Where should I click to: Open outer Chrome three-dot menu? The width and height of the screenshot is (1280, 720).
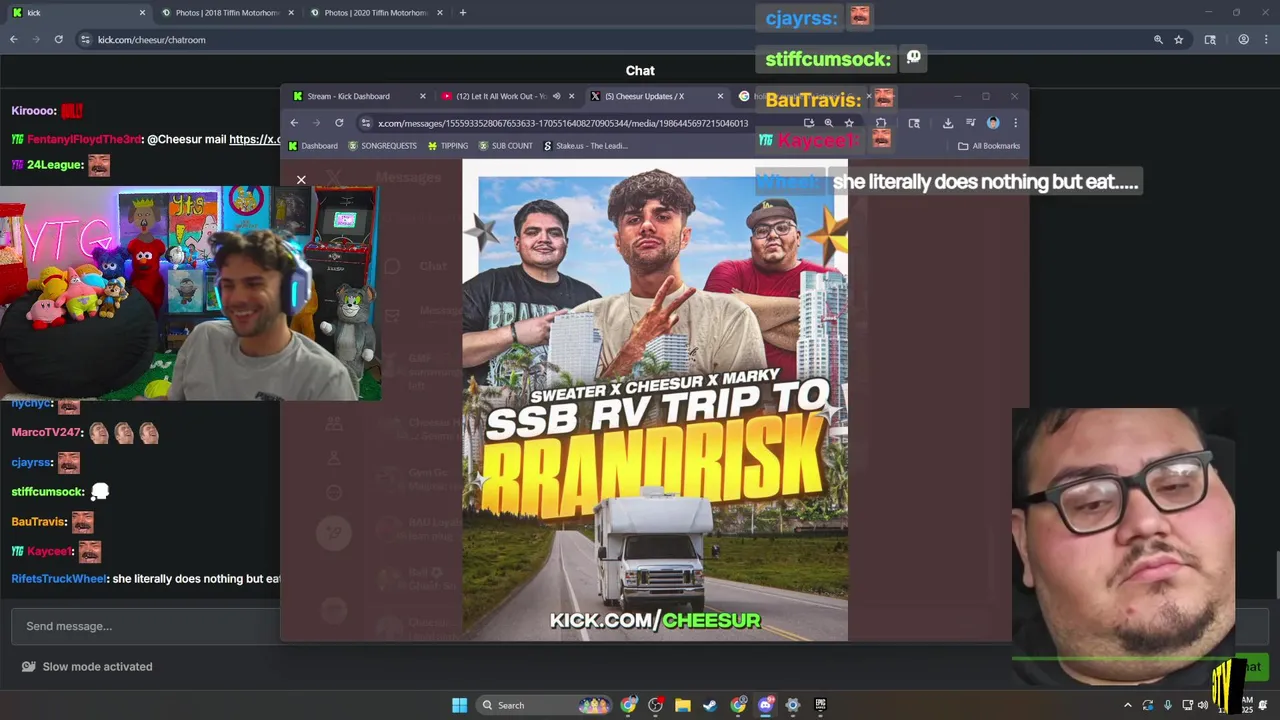pos(1266,40)
